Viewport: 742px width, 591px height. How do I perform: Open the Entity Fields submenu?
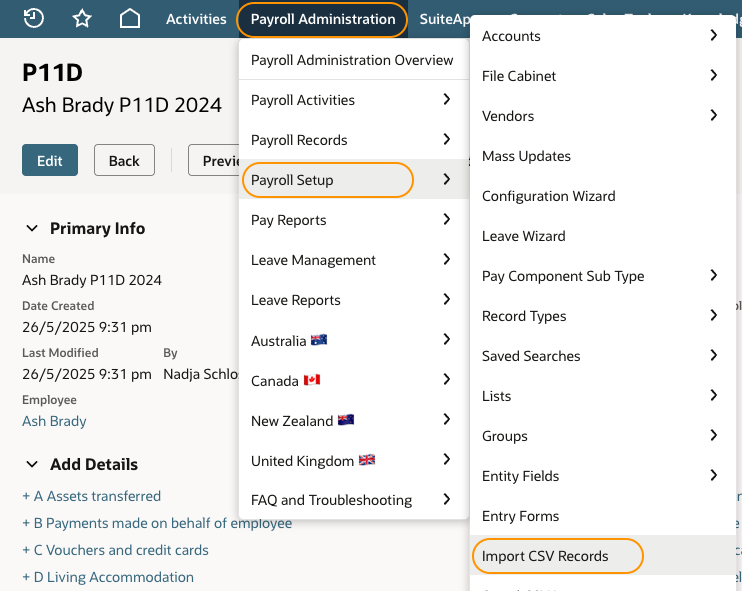pos(603,476)
